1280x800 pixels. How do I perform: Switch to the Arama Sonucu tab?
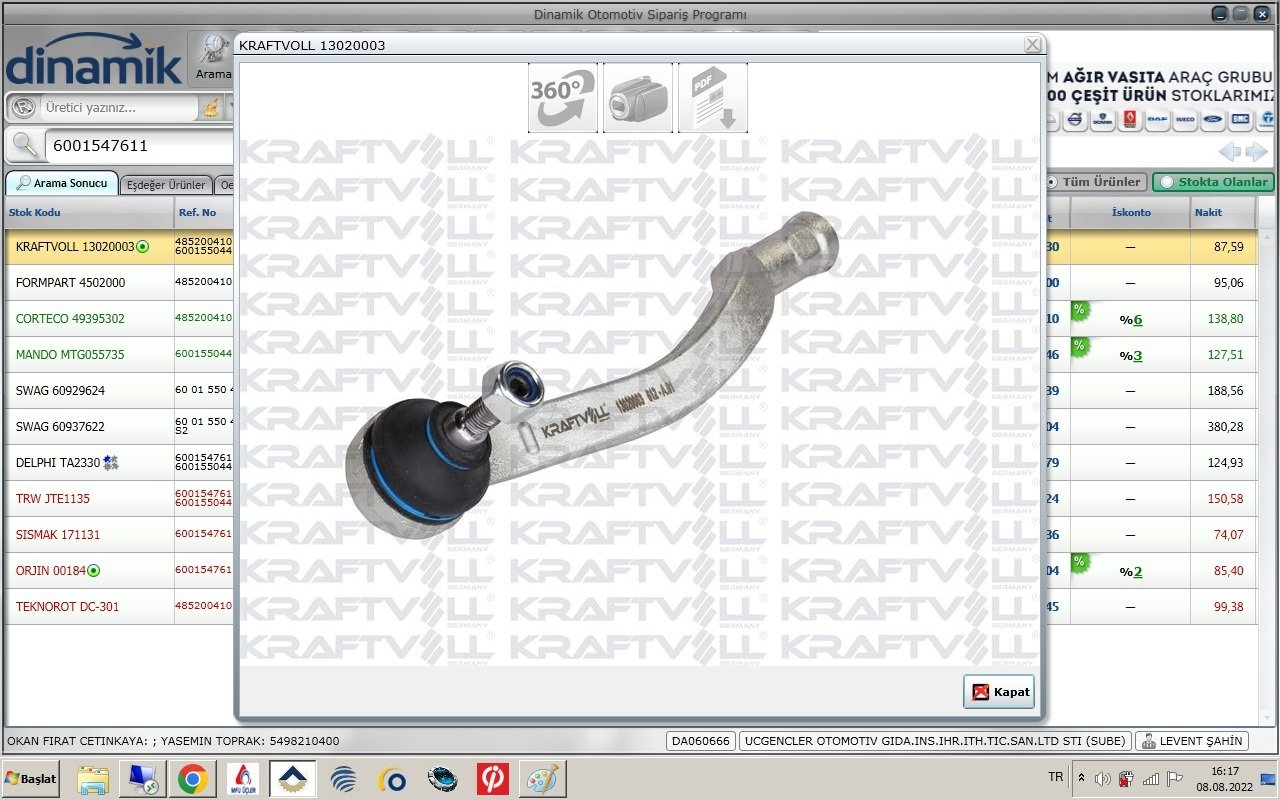[61, 184]
